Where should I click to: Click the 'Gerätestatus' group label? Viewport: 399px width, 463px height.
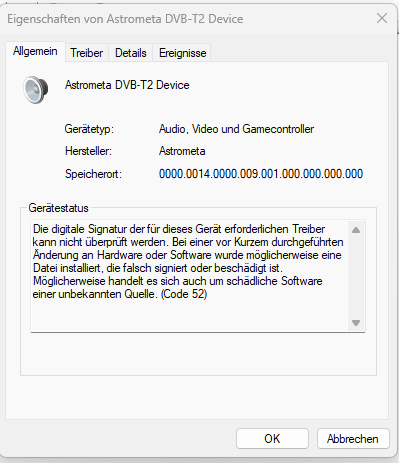tap(58, 208)
